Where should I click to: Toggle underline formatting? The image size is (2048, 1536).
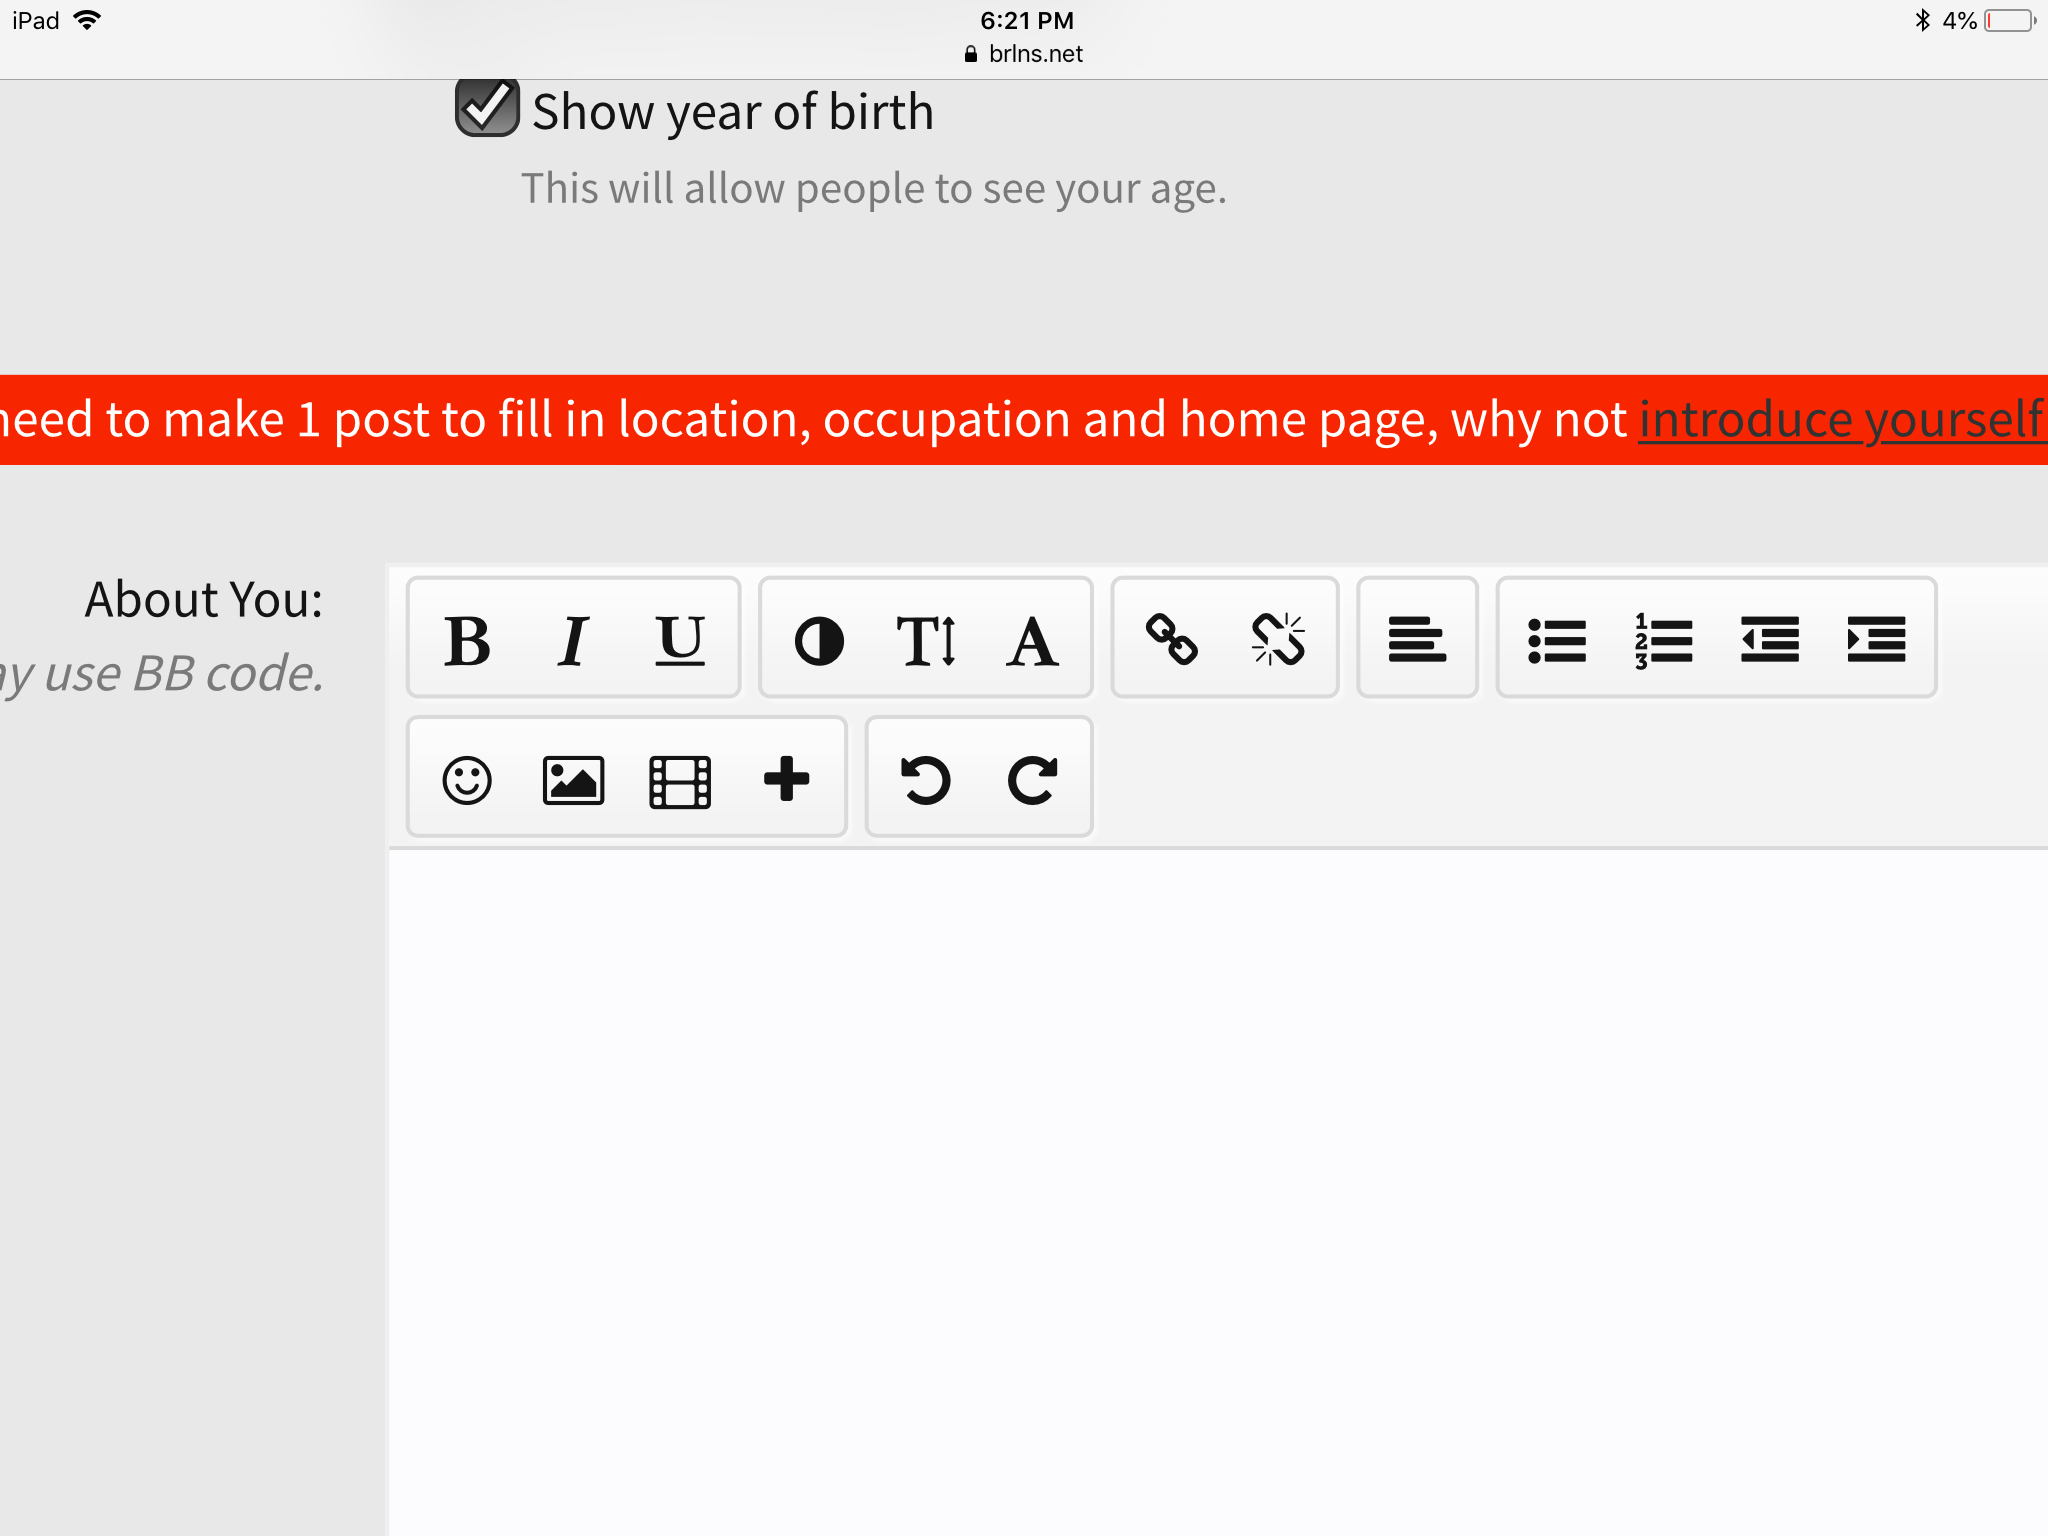click(x=680, y=640)
